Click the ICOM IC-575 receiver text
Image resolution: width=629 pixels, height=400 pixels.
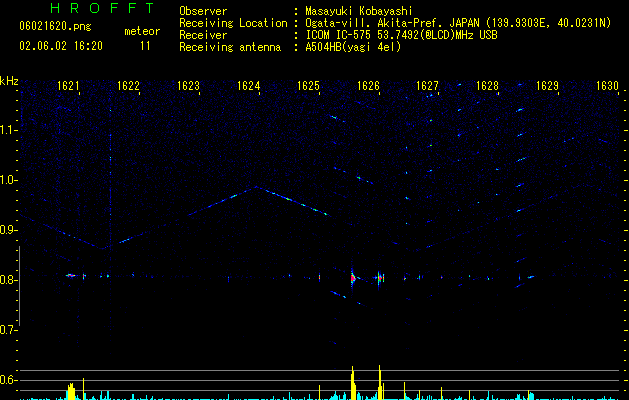[x=401, y=35]
